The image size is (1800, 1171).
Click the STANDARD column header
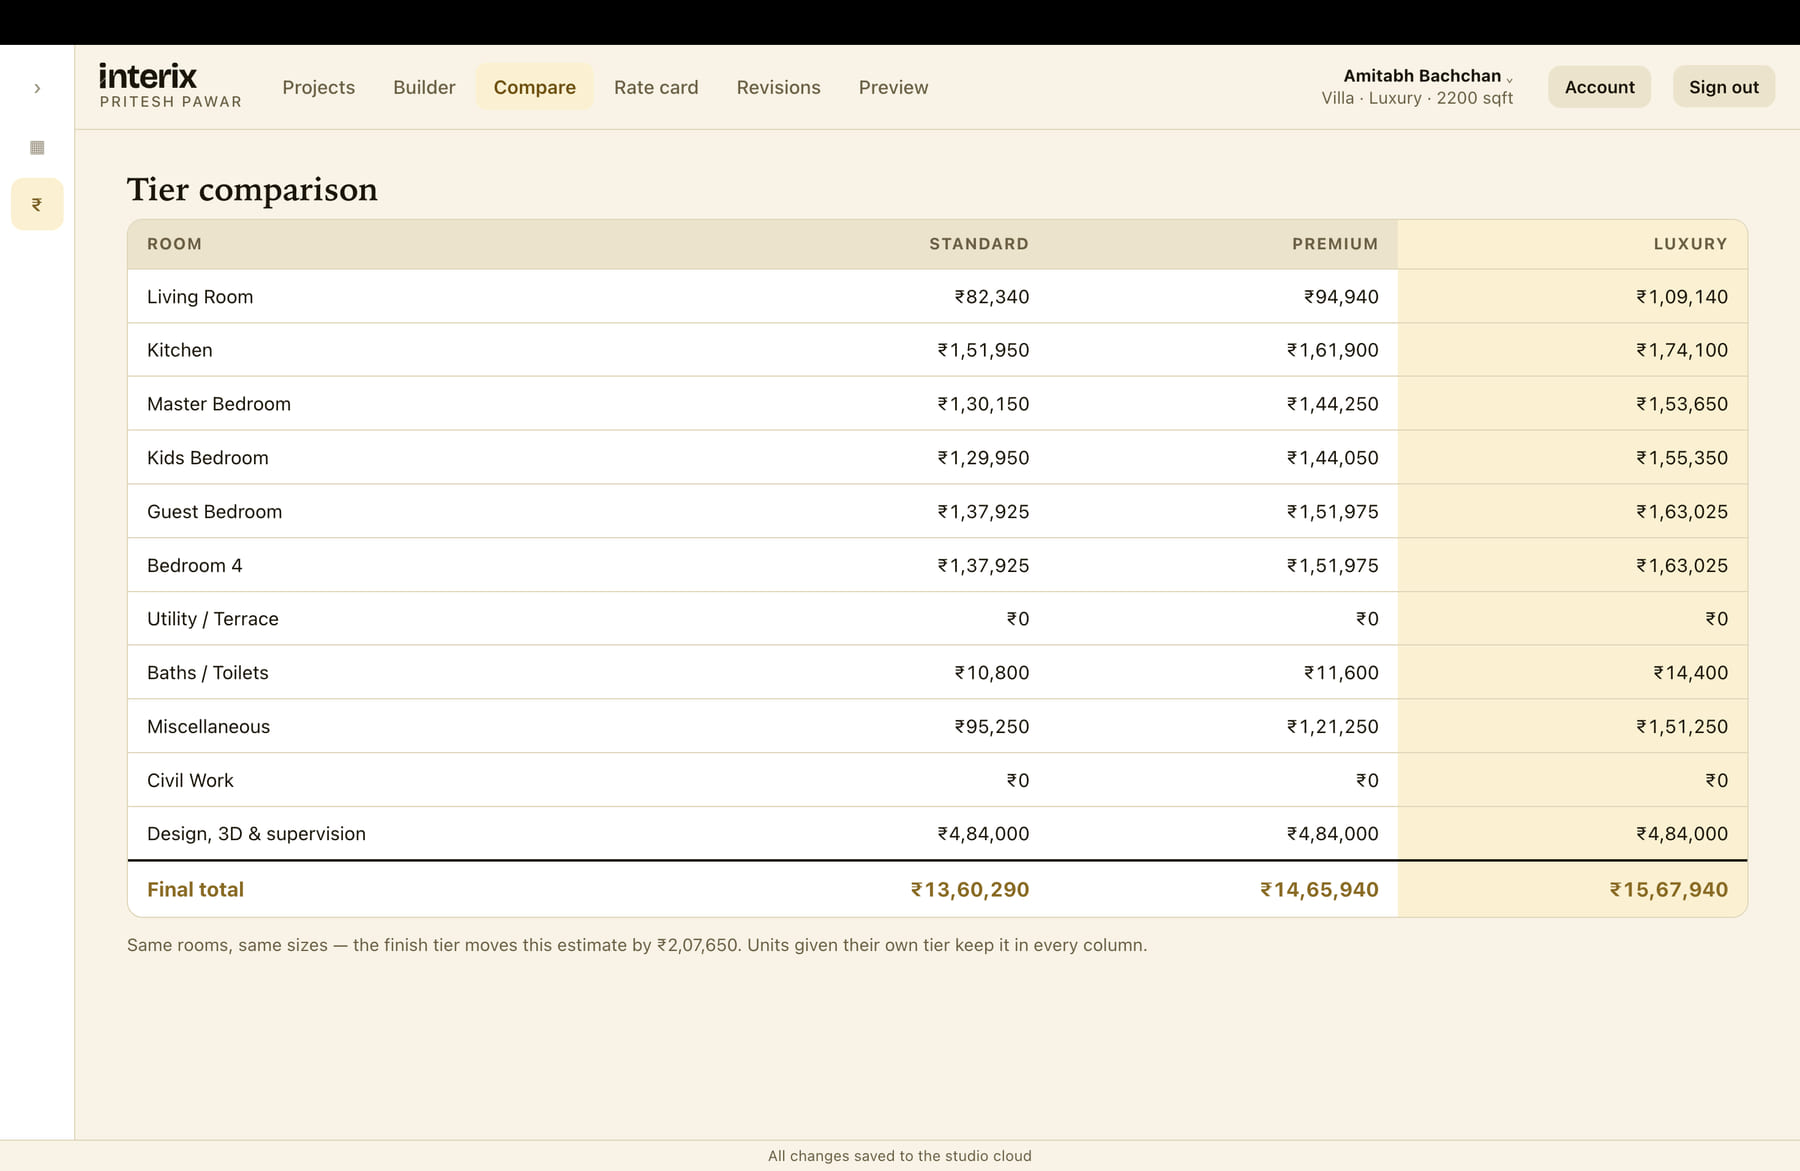coord(978,244)
